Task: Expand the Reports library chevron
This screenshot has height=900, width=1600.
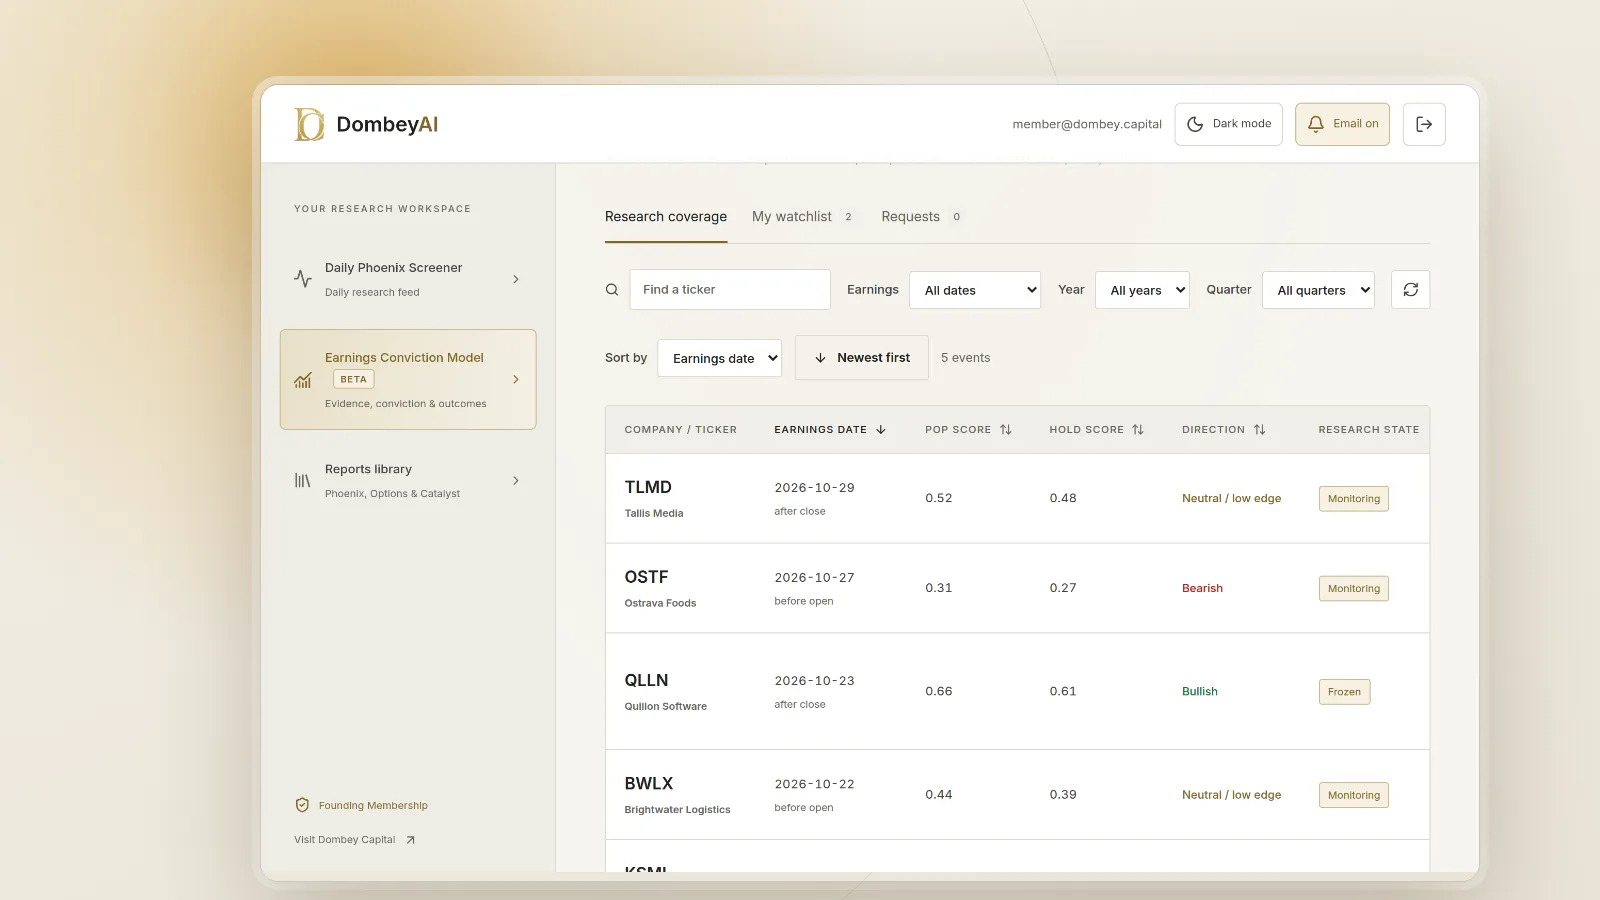Action: 516,481
